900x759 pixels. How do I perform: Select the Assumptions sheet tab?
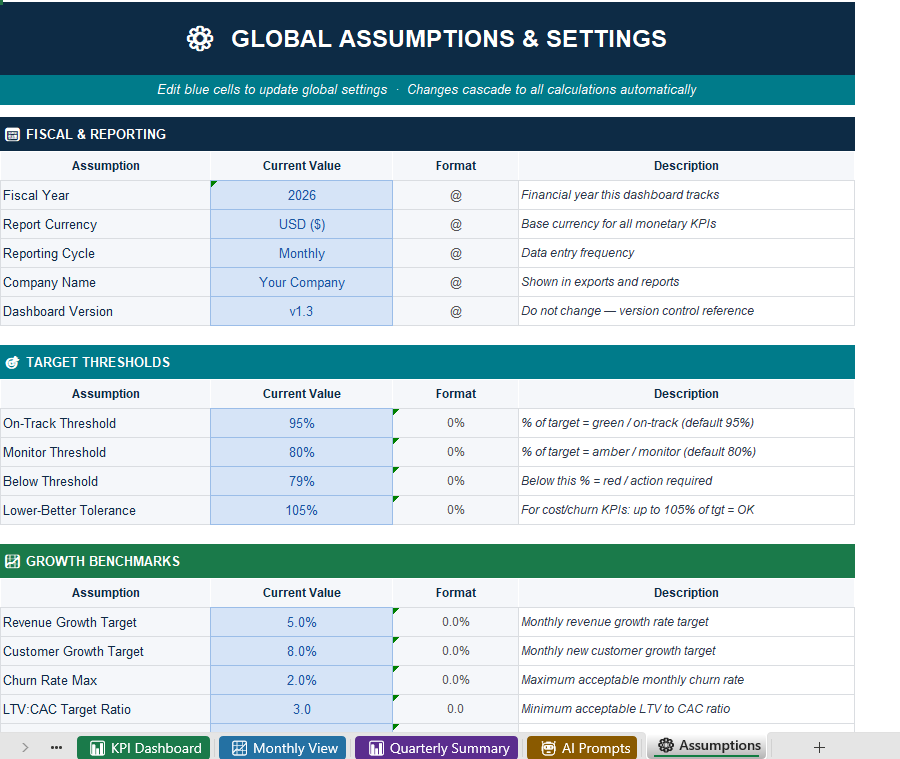708,745
